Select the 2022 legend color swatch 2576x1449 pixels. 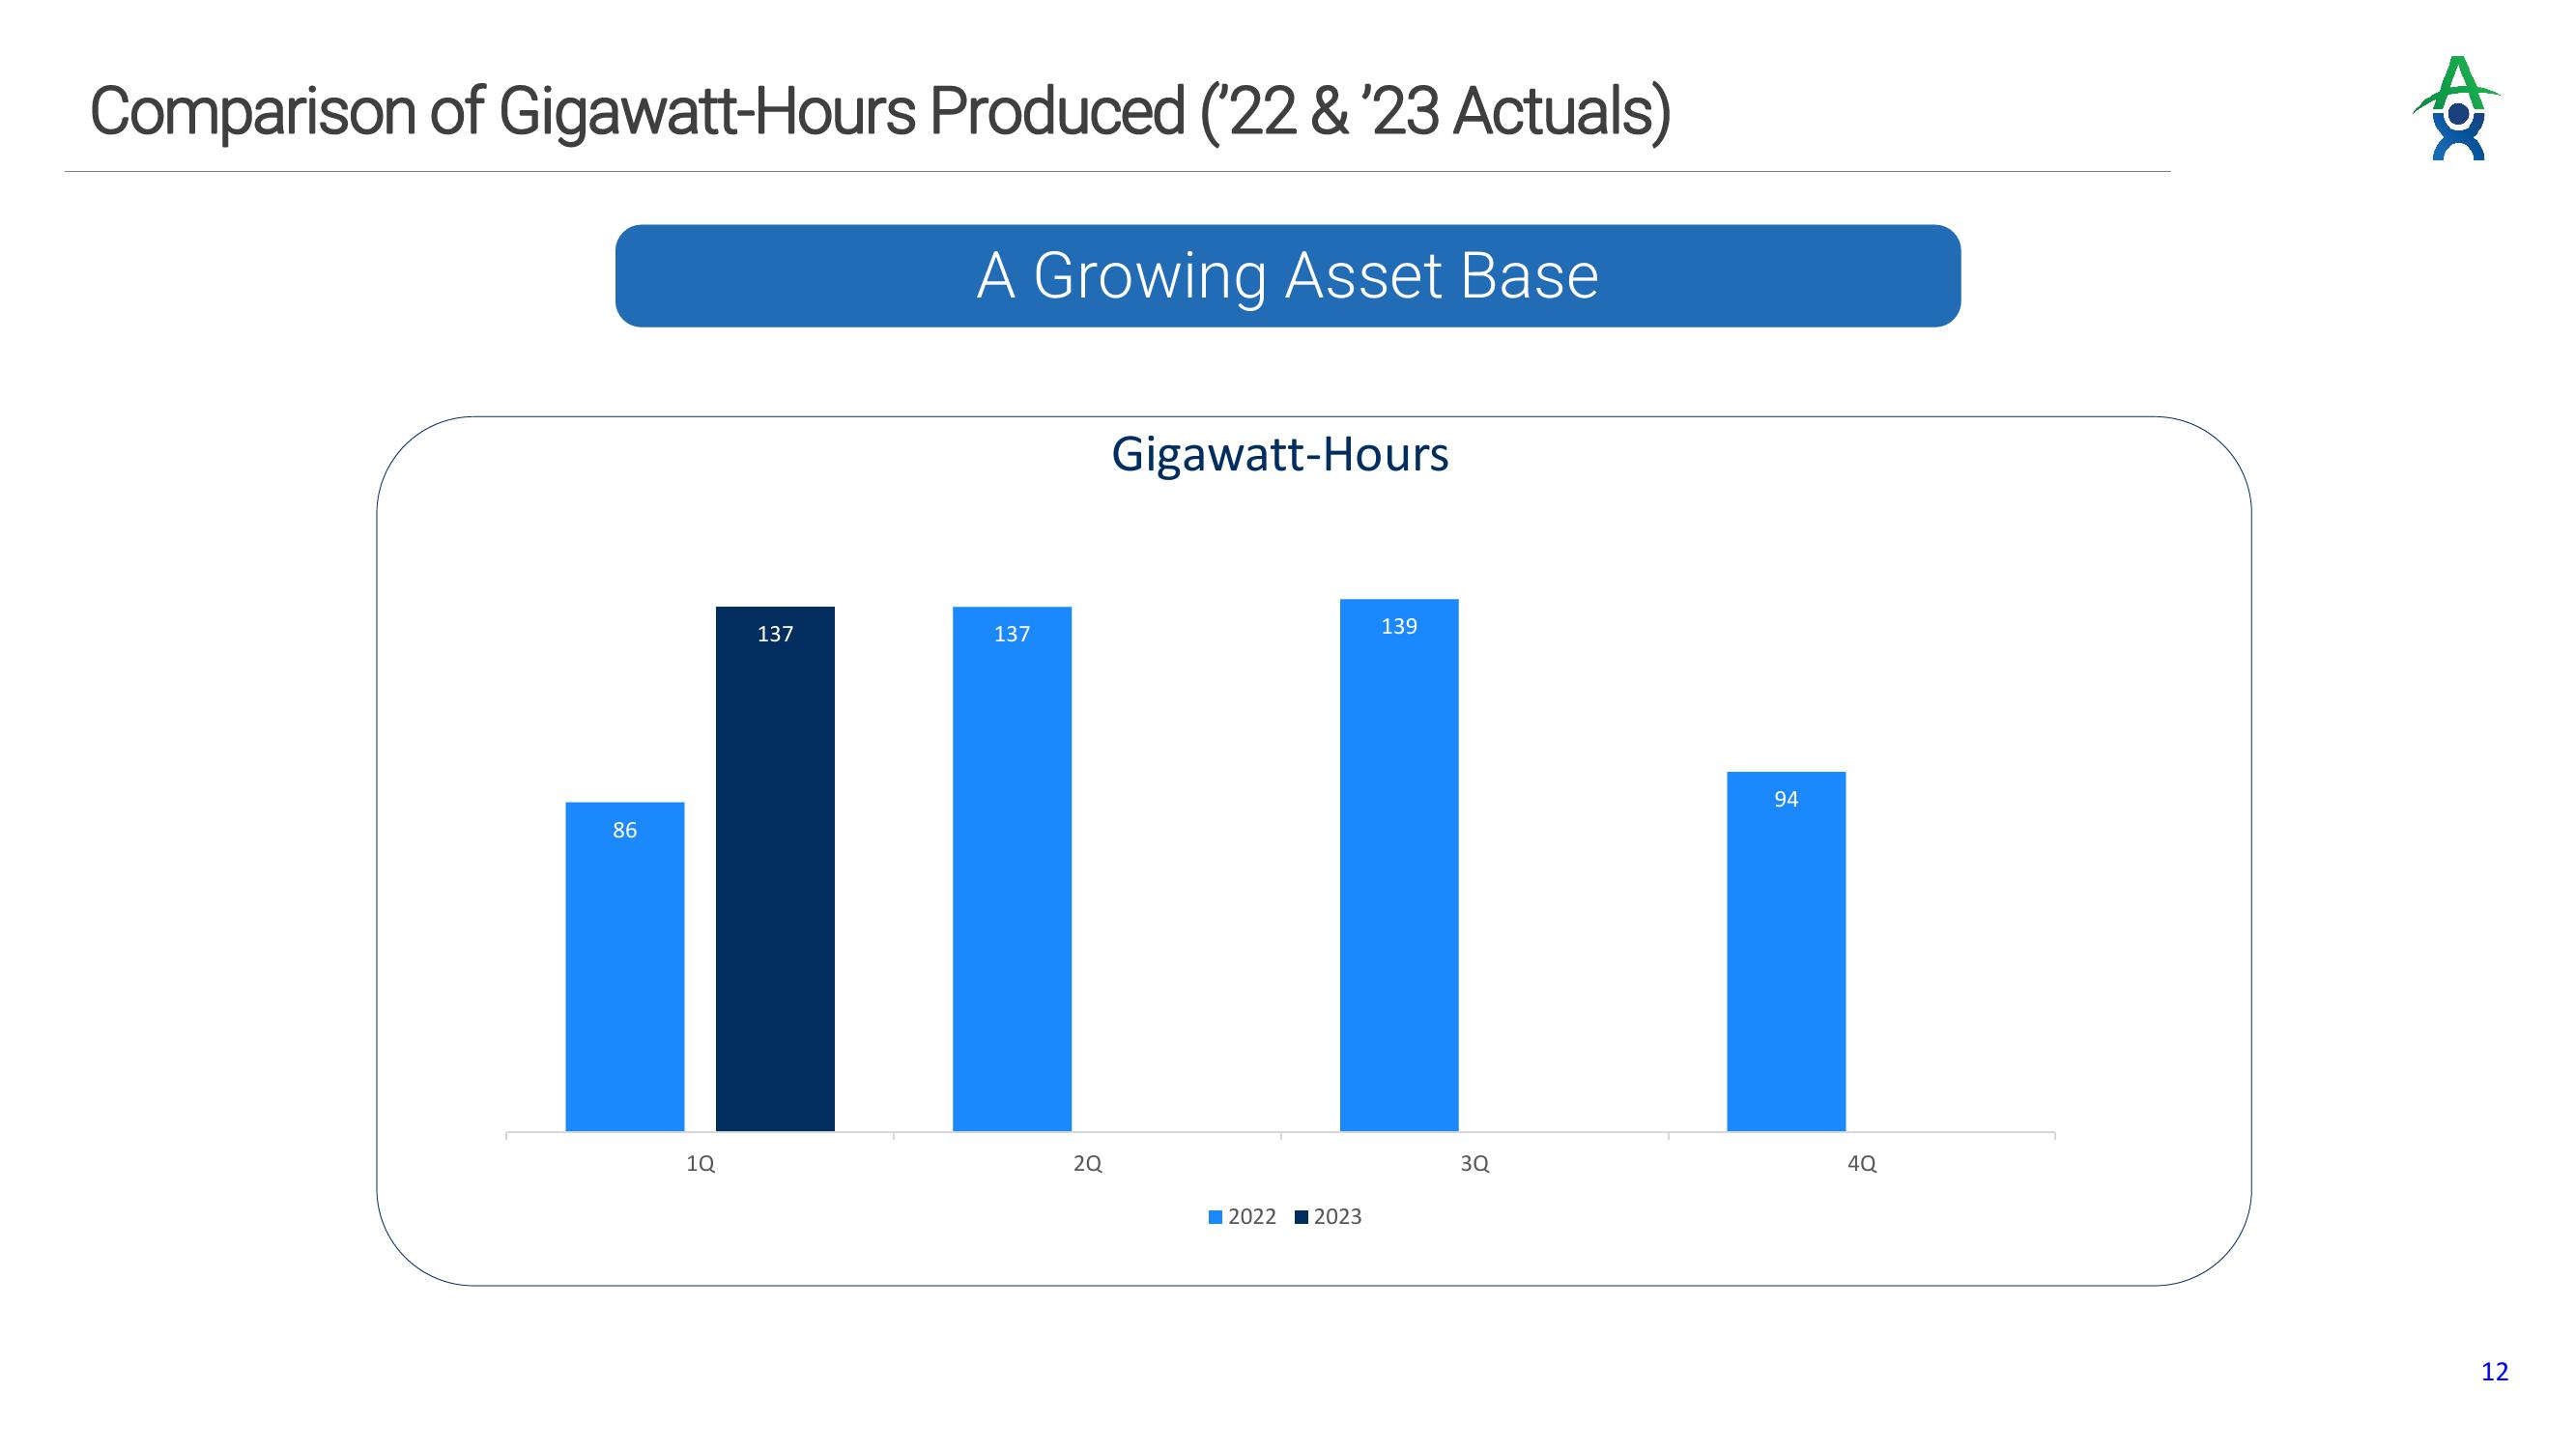point(1215,1217)
